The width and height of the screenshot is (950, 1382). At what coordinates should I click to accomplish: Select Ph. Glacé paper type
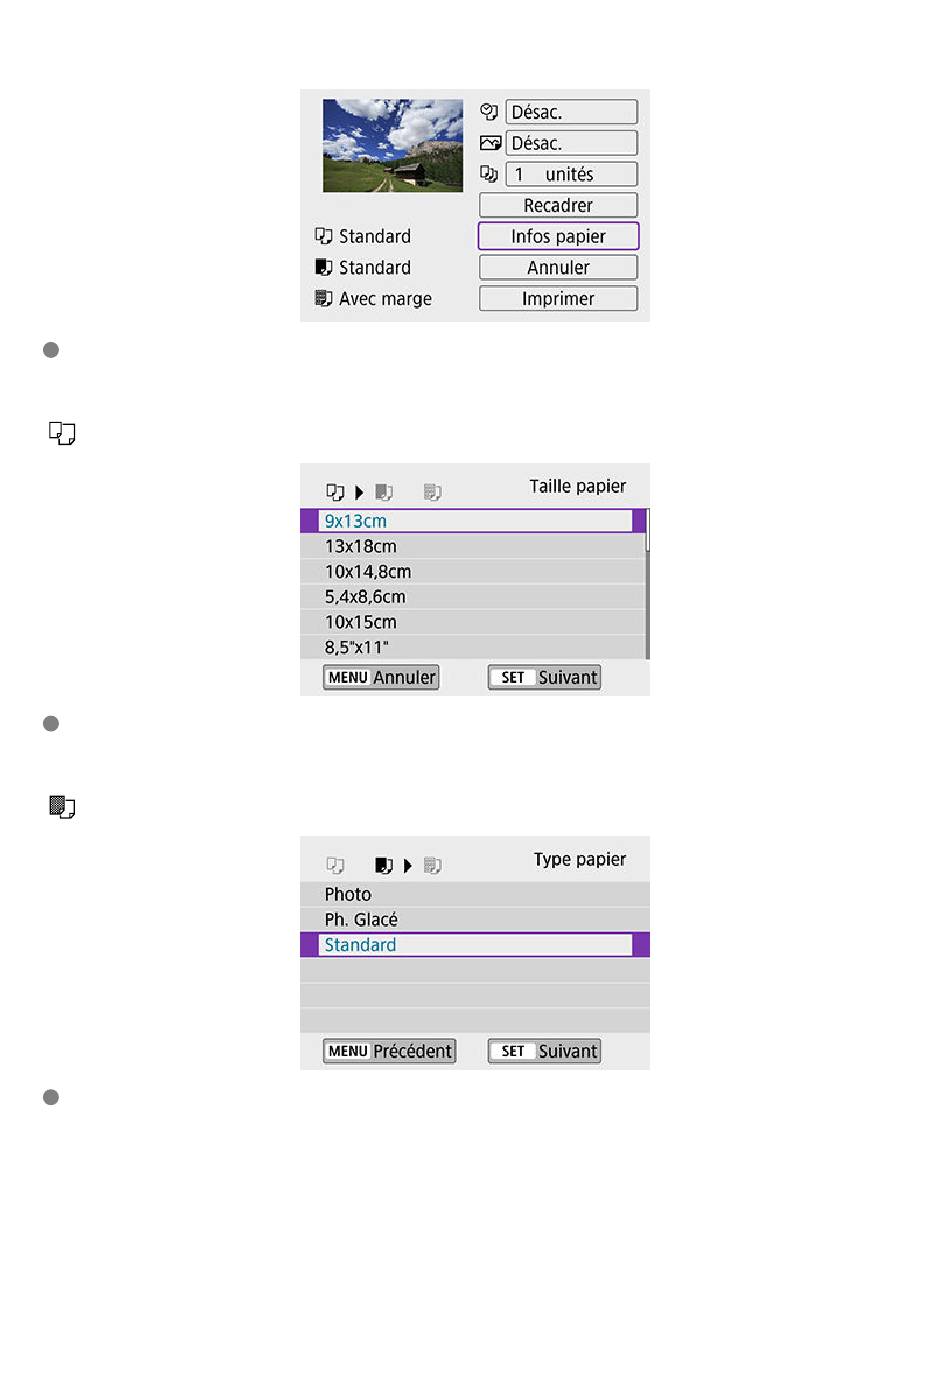coord(475,919)
